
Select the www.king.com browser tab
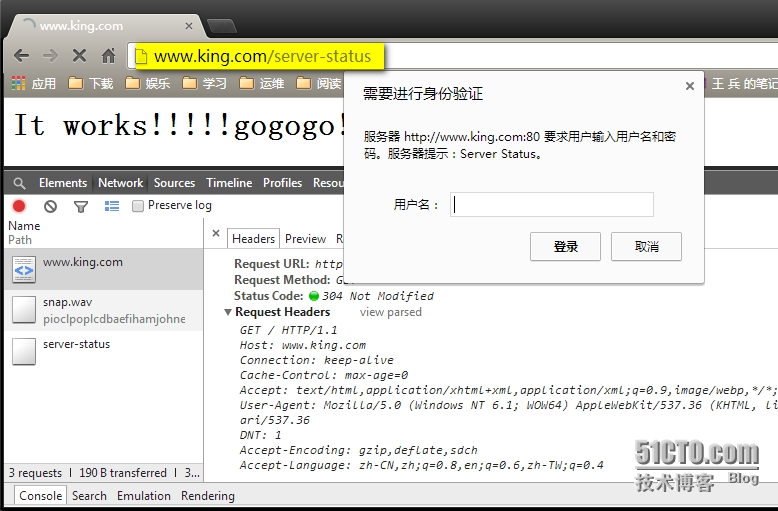(104, 26)
